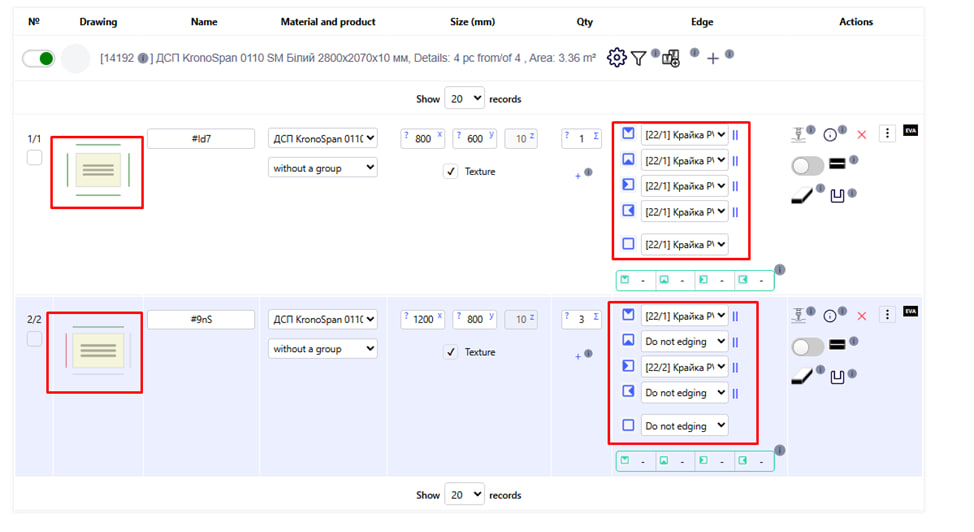Expand 'without a group' dropdown for #9nS
The width and height of the screenshot is (974, 532).
(x=323, y=349)
